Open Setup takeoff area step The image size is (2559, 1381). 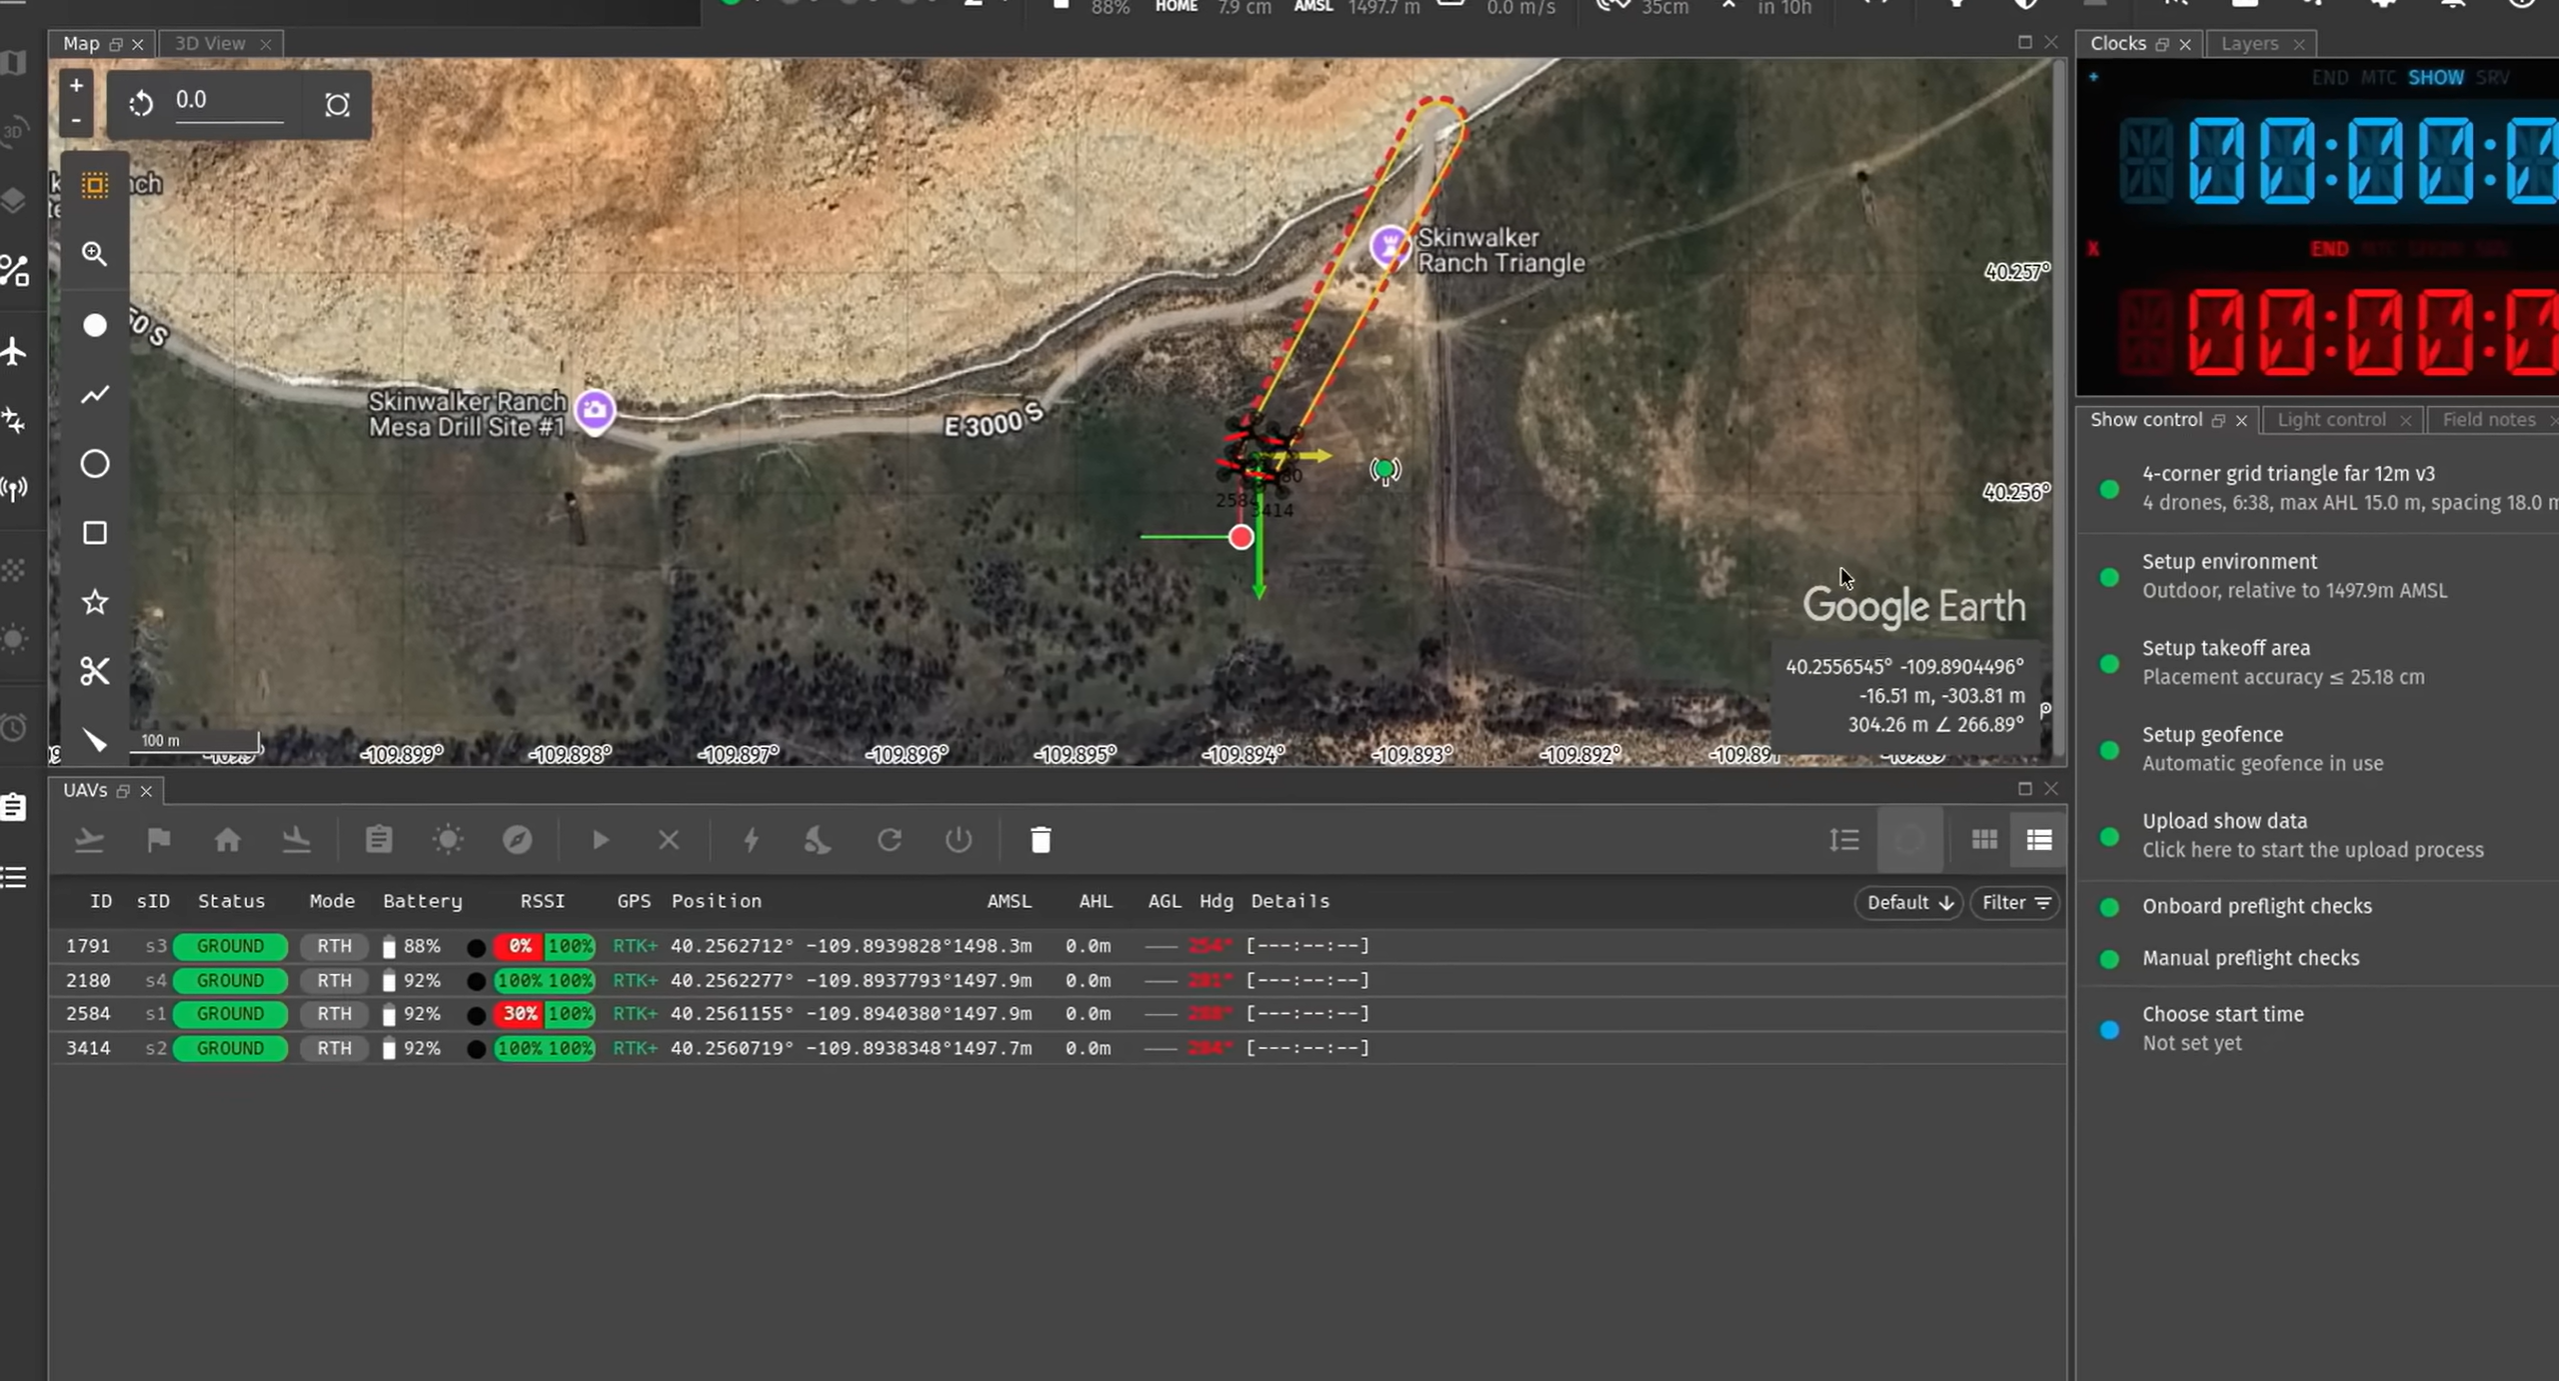click(x=2318, y=663)
